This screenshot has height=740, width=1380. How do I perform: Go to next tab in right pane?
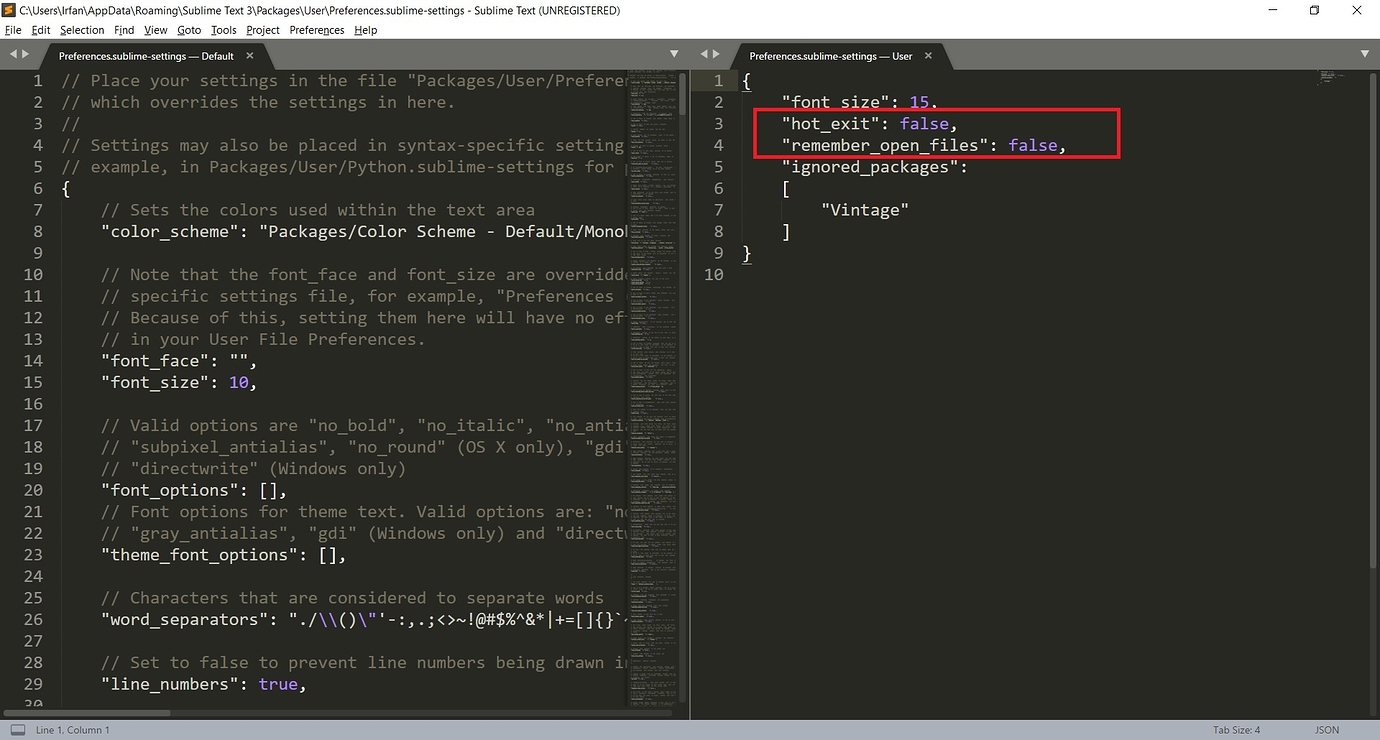[x=716, y=54]
